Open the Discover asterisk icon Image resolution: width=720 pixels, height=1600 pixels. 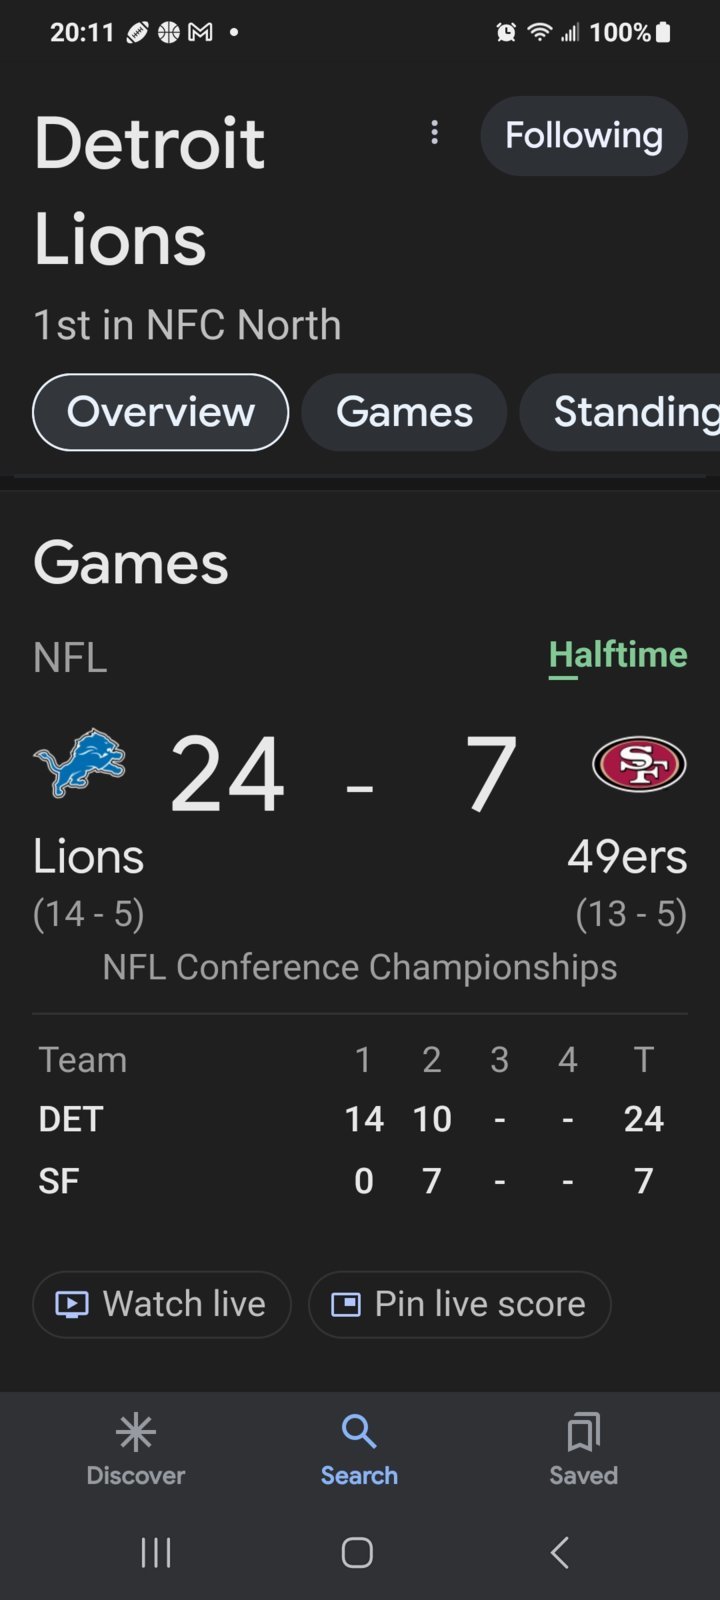pyautogui.click(x=136, y=1432)
